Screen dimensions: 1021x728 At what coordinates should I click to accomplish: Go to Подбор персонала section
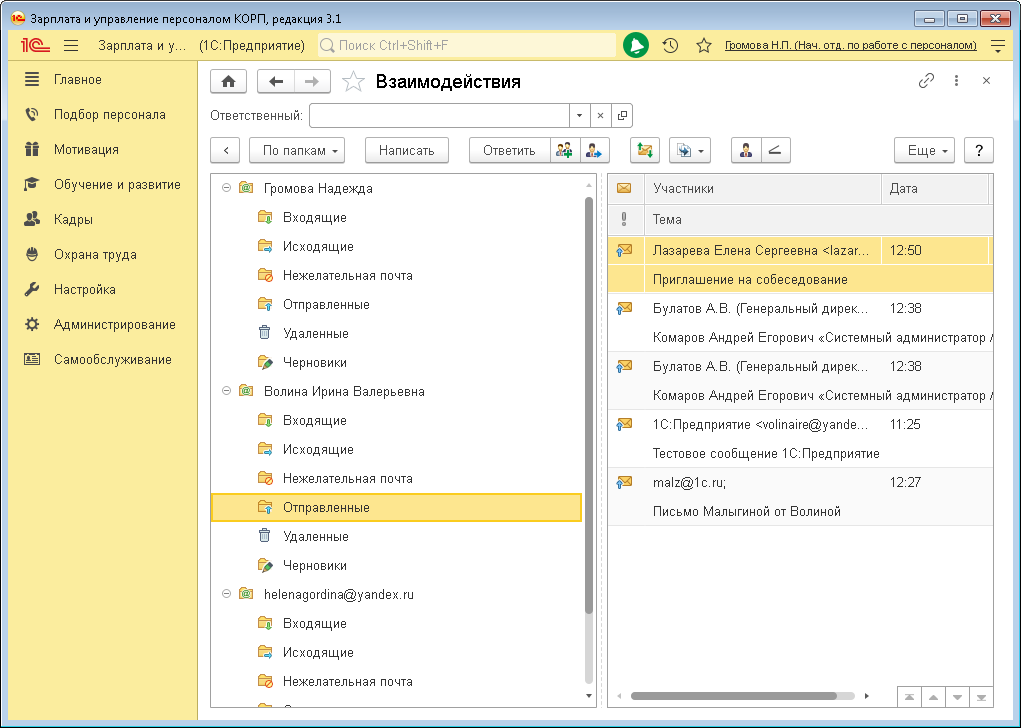point(109,114)
